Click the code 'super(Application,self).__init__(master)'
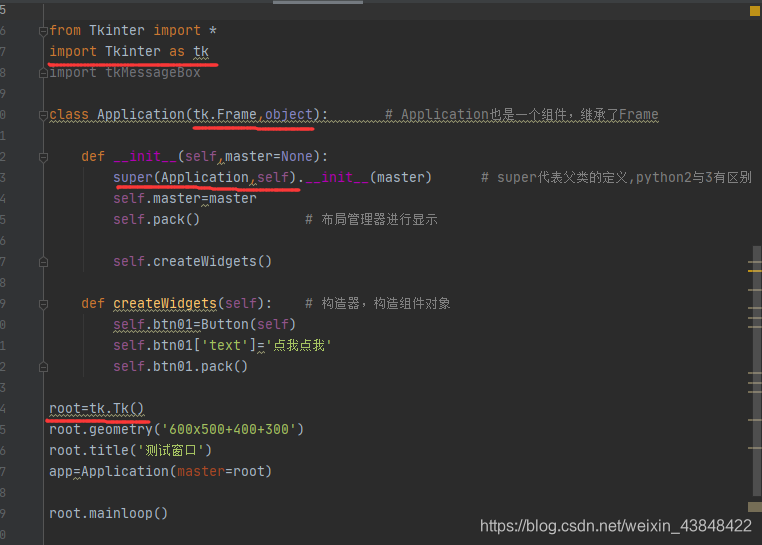The width and height of the screenshot is (762, 545). tap(272, 177)
